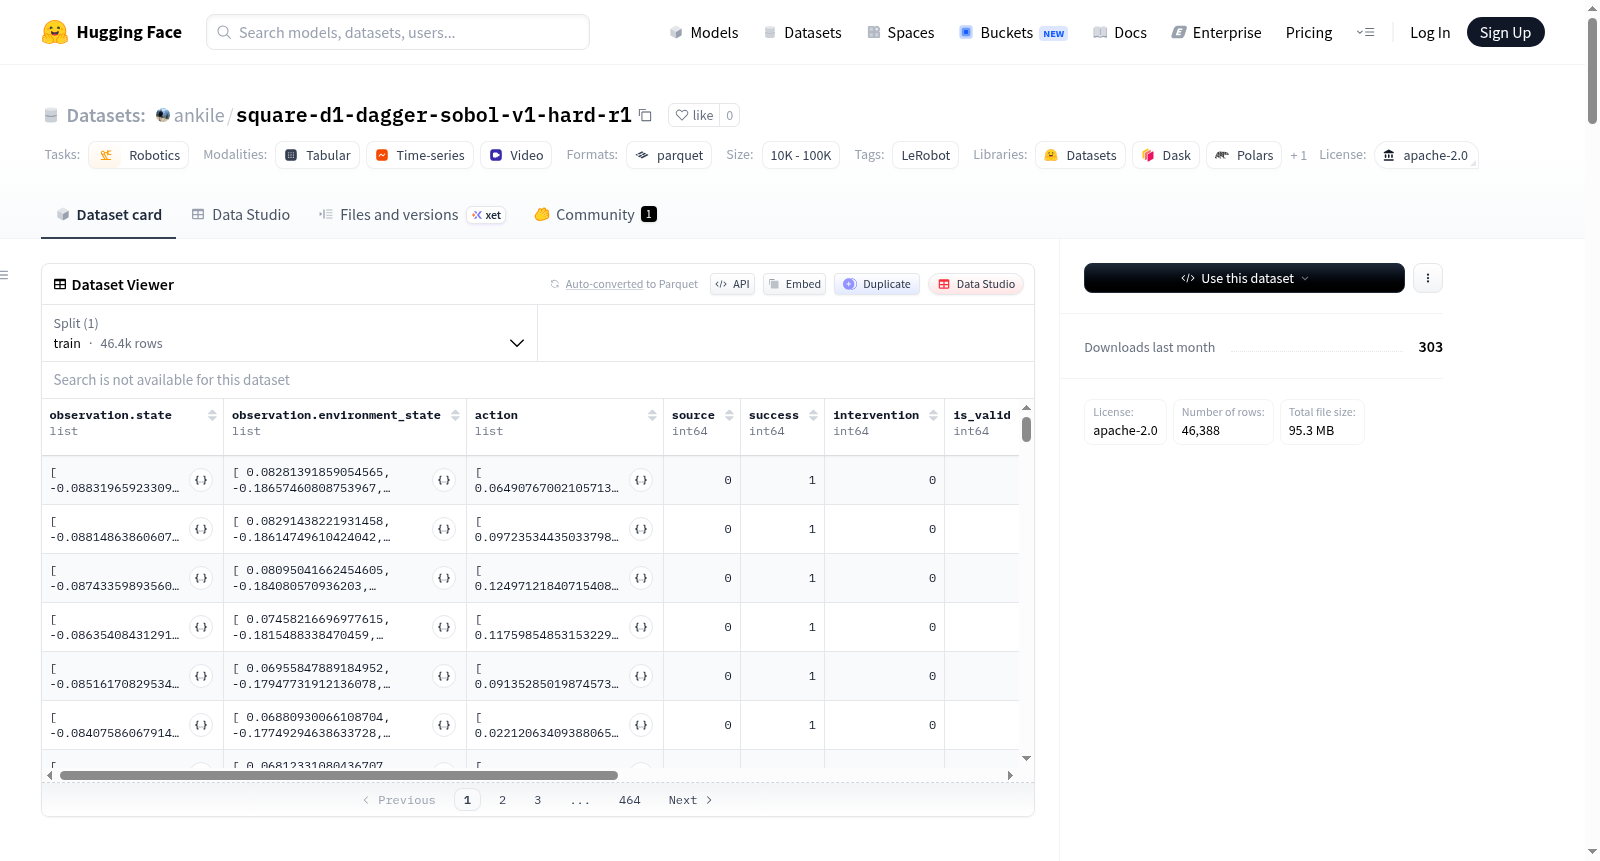This screenshot has height=861, width=1600.
Task: Click Next page button
Action: (x=690, y=800)
